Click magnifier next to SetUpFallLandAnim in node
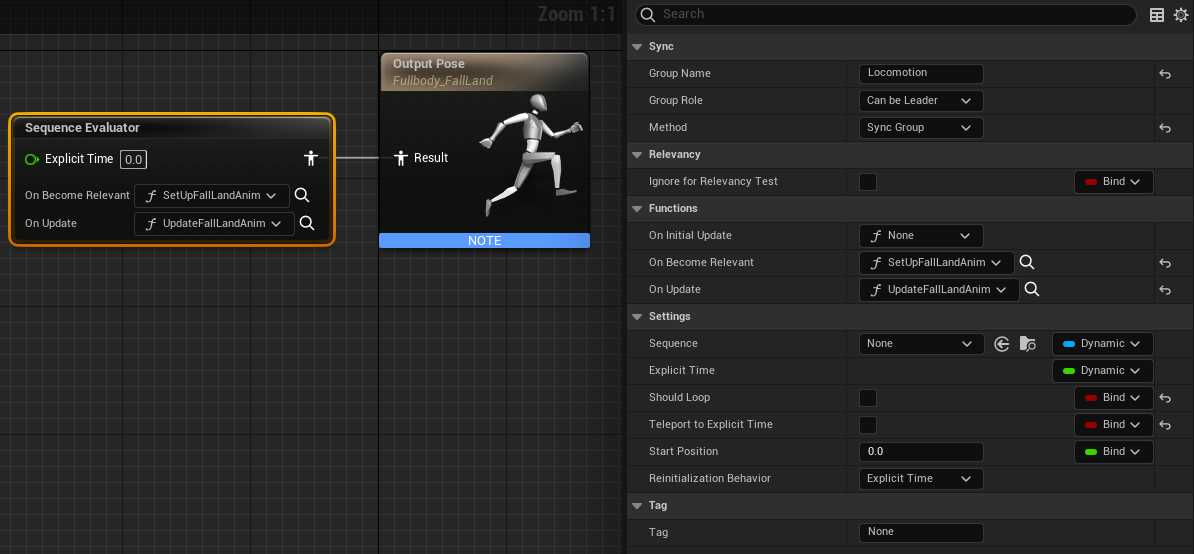The image size is (1194, 554). click(x=302, y=196)
